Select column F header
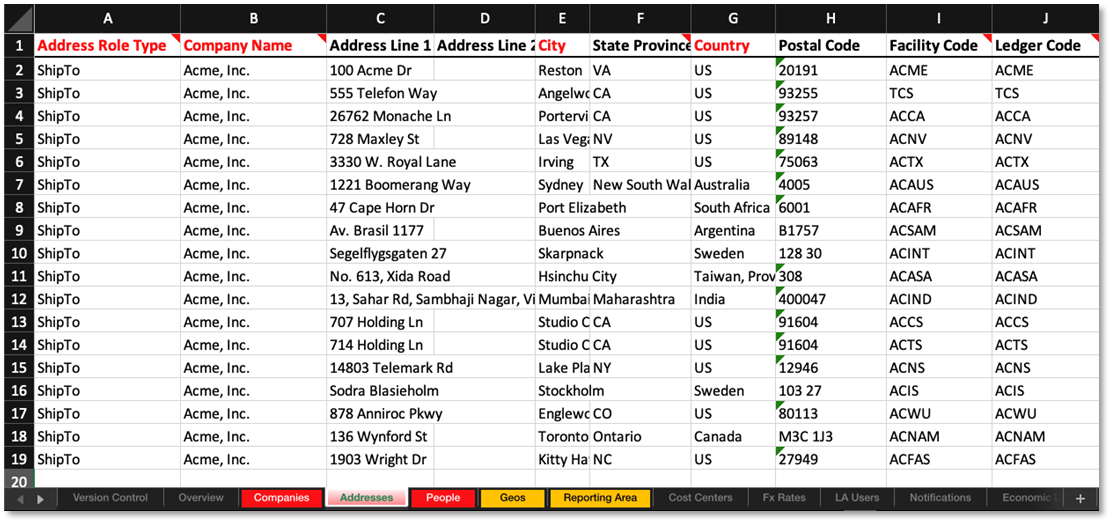The width and height of the screenshot is (1111, 523). coord(641,19)
